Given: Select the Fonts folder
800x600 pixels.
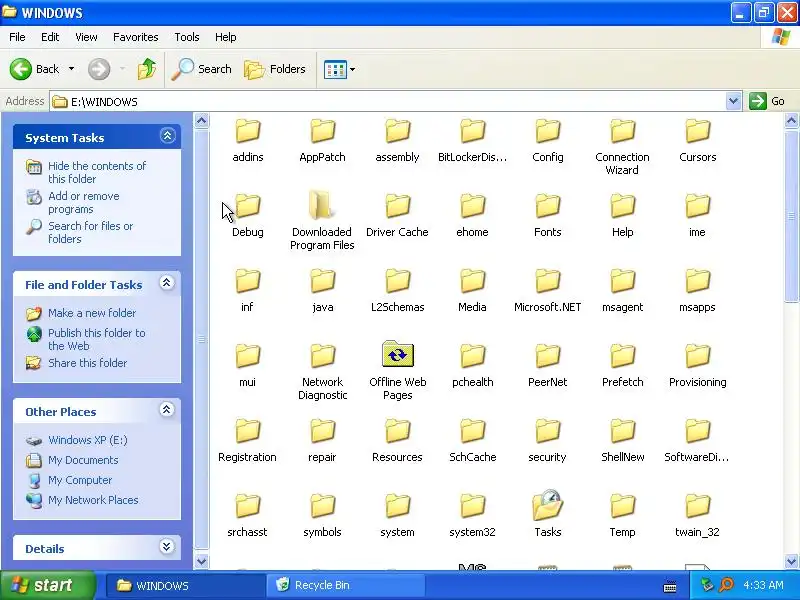Looking at the screenshot, I should tap(547, 214).
